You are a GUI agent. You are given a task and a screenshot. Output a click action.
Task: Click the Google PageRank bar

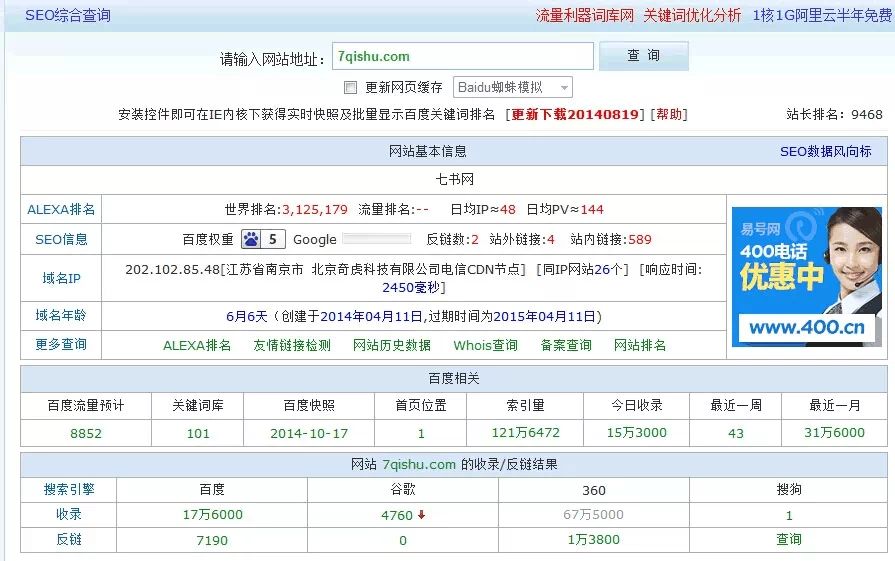tap(377, 239)
